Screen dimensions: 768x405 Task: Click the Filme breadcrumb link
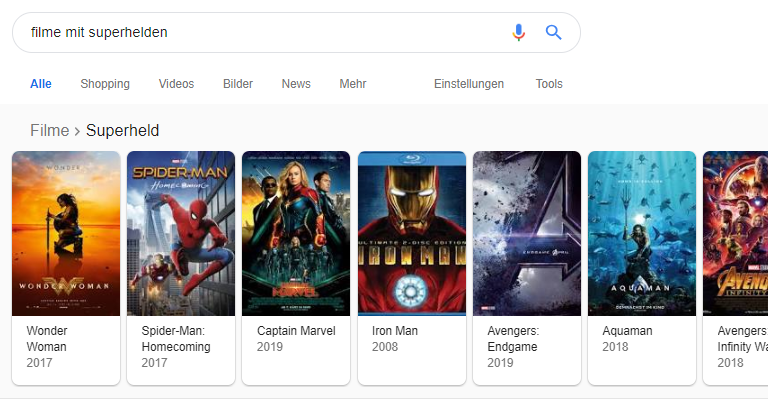(49, 131)
